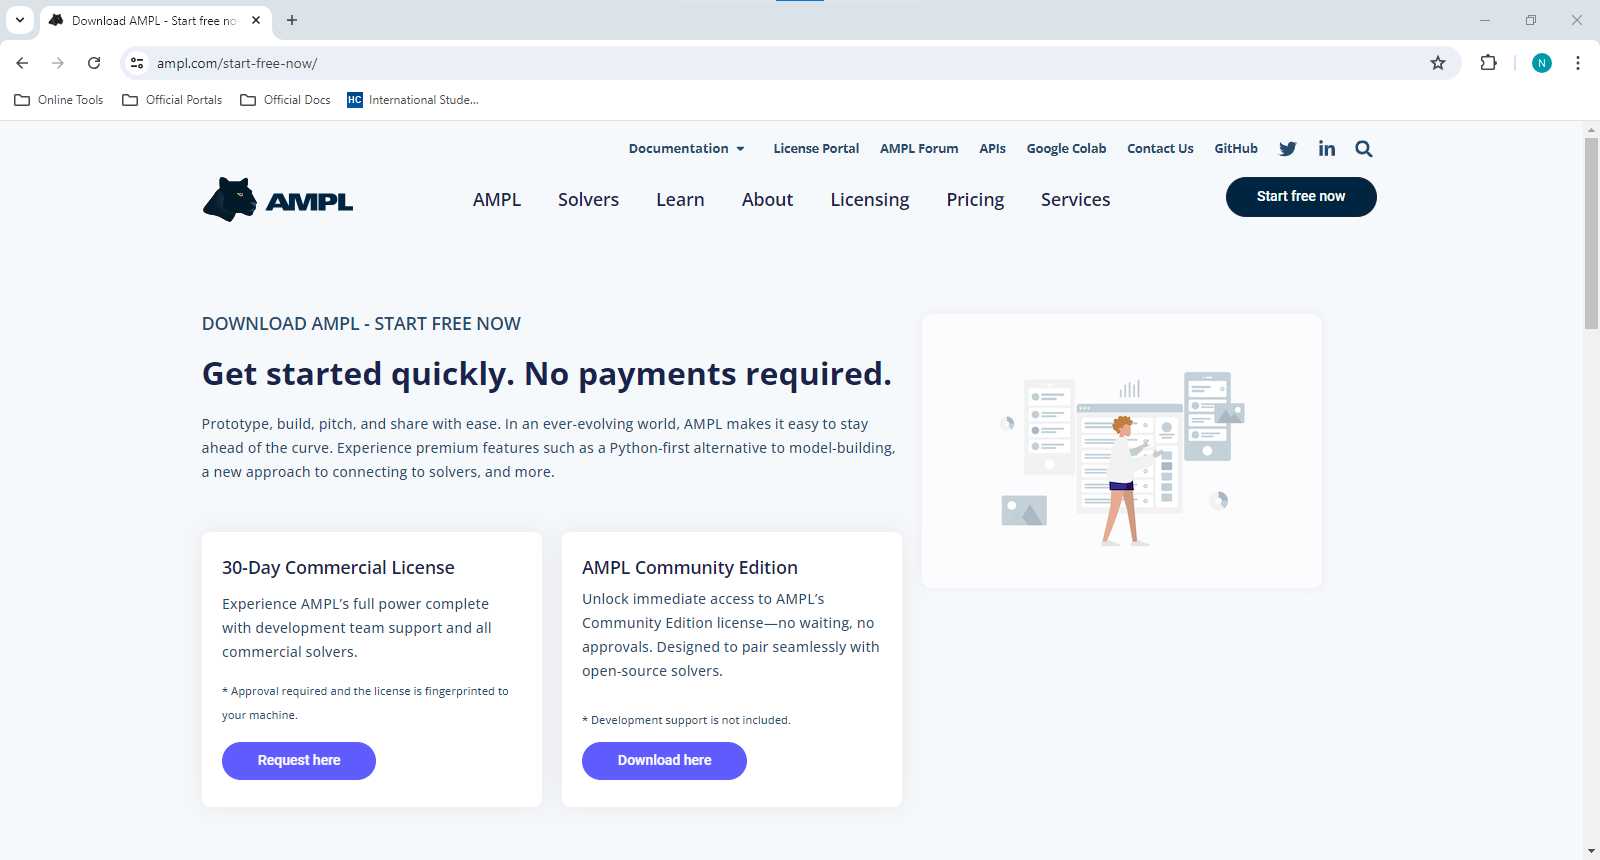The image size is (1600, 860).
Task: Open the Google Colab link
Action: point(1066,149)
